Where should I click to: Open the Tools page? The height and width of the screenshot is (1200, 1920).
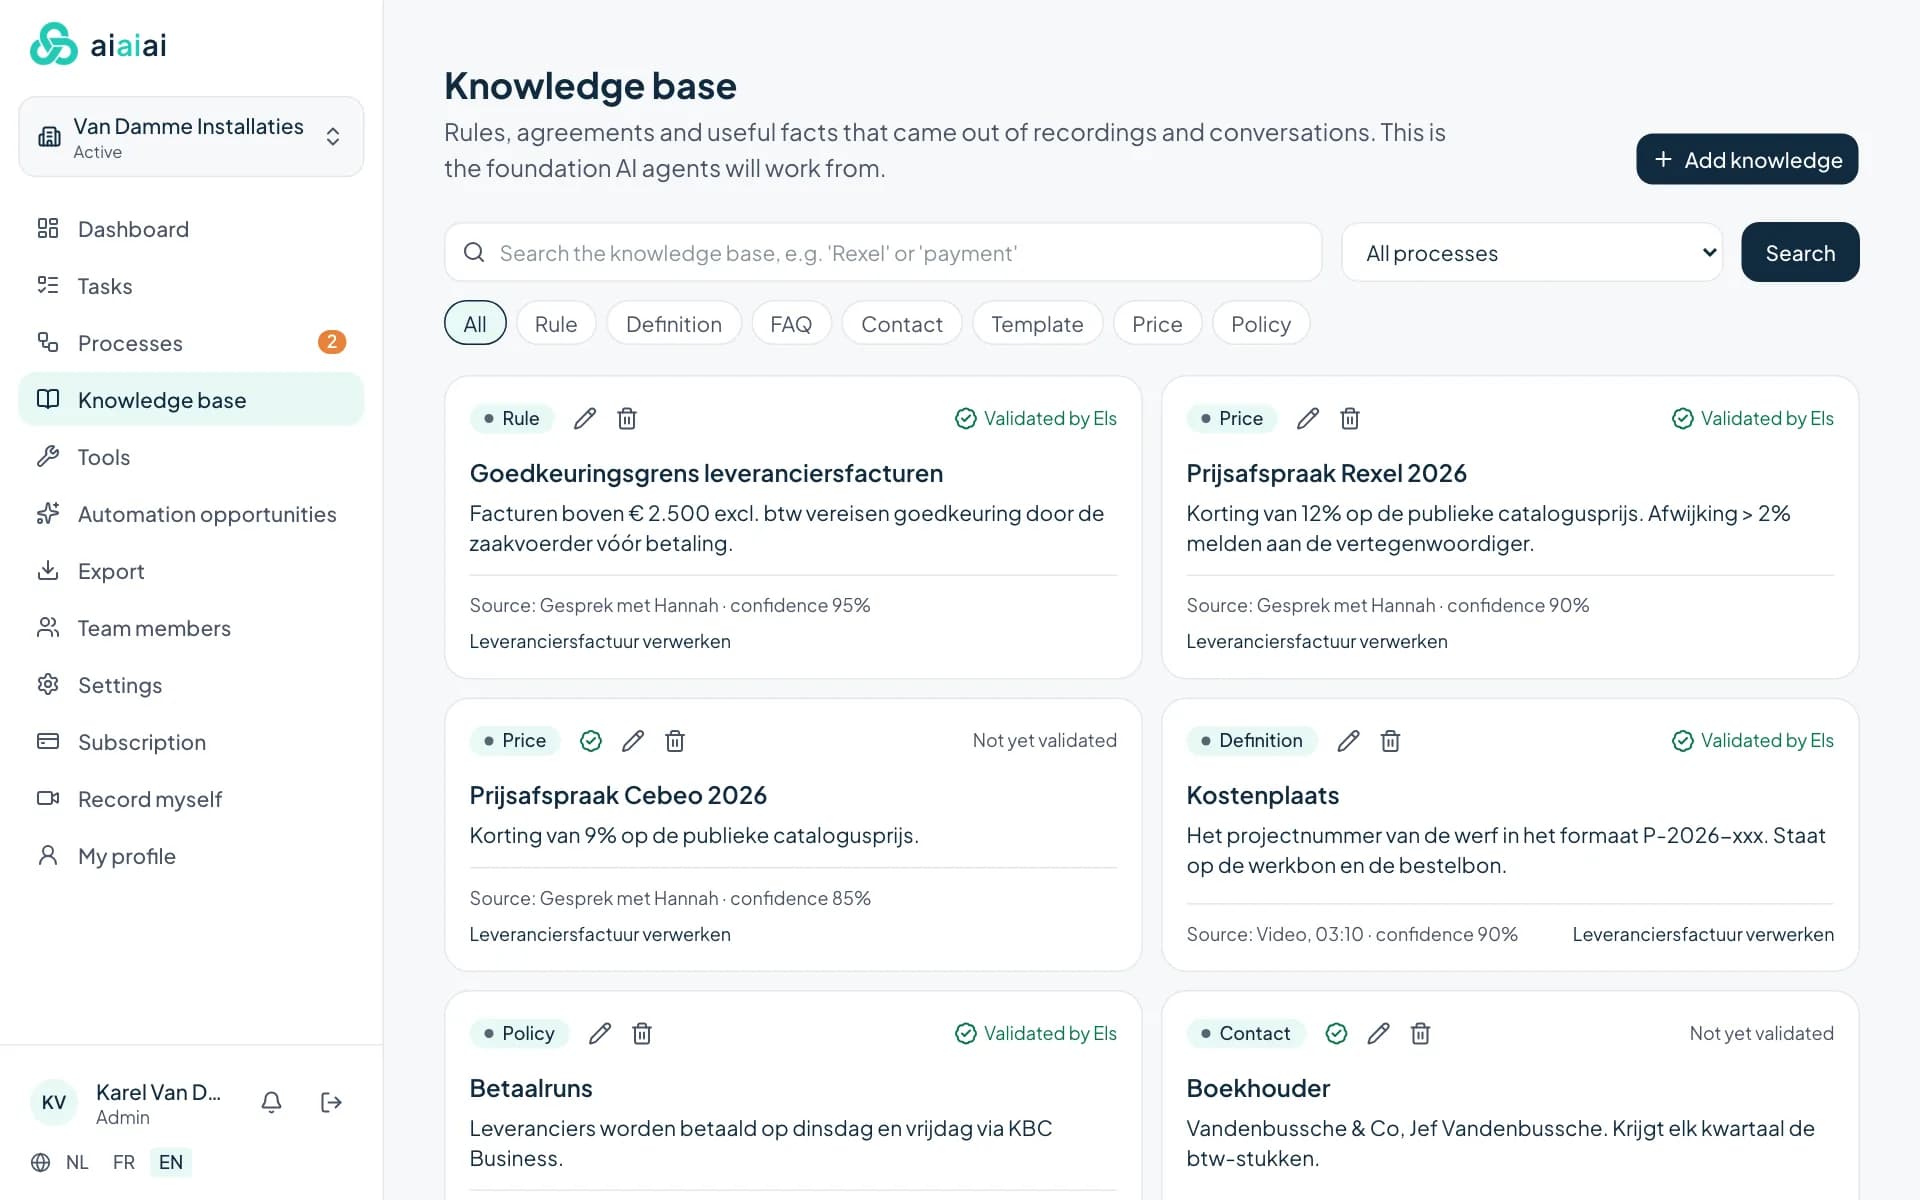191,457
